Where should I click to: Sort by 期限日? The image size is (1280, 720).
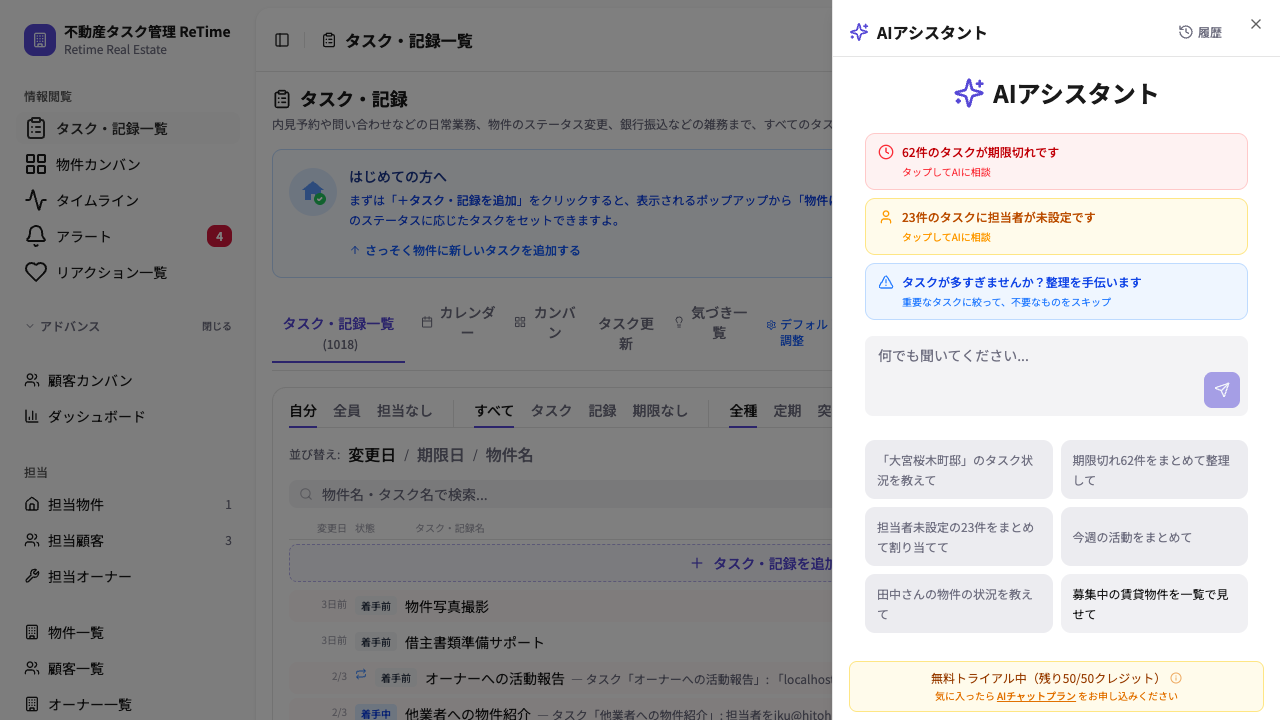[x=441, y=455]
